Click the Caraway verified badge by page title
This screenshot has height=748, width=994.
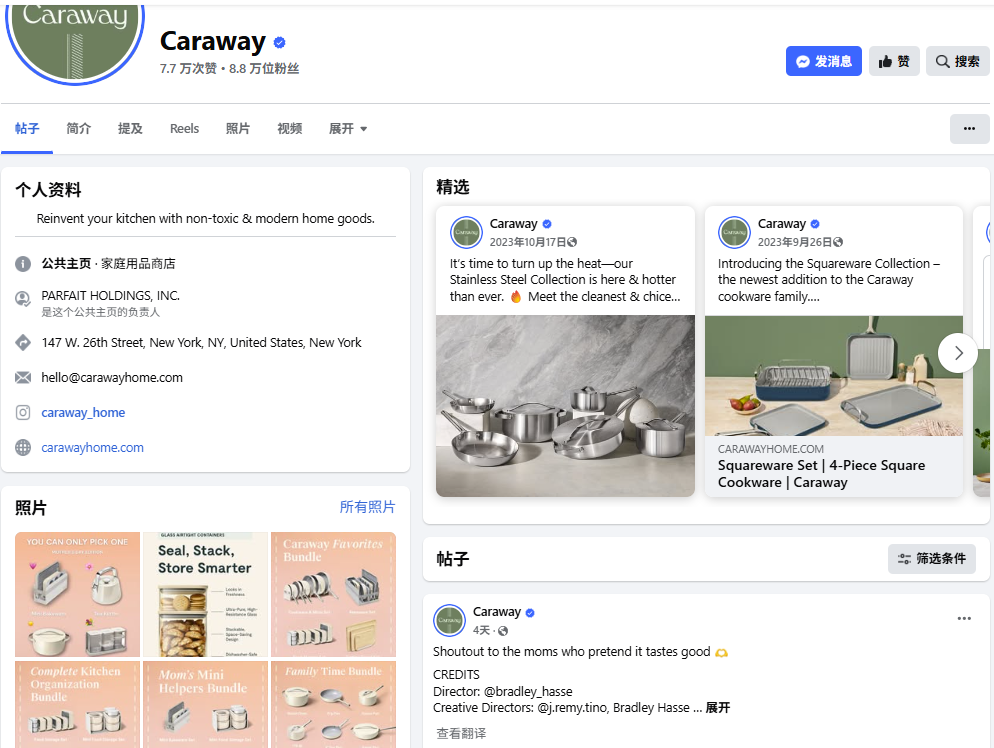(x=280, y=42)
